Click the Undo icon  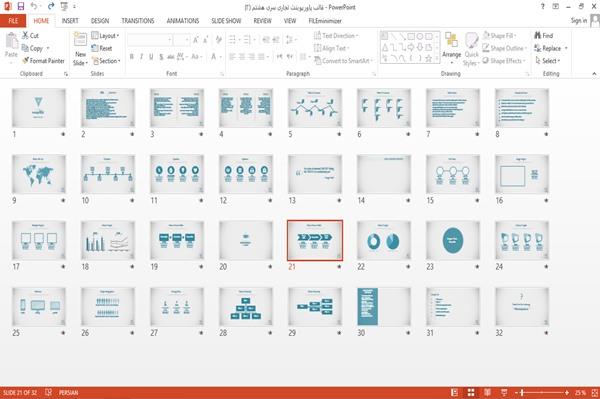(34, 6)
